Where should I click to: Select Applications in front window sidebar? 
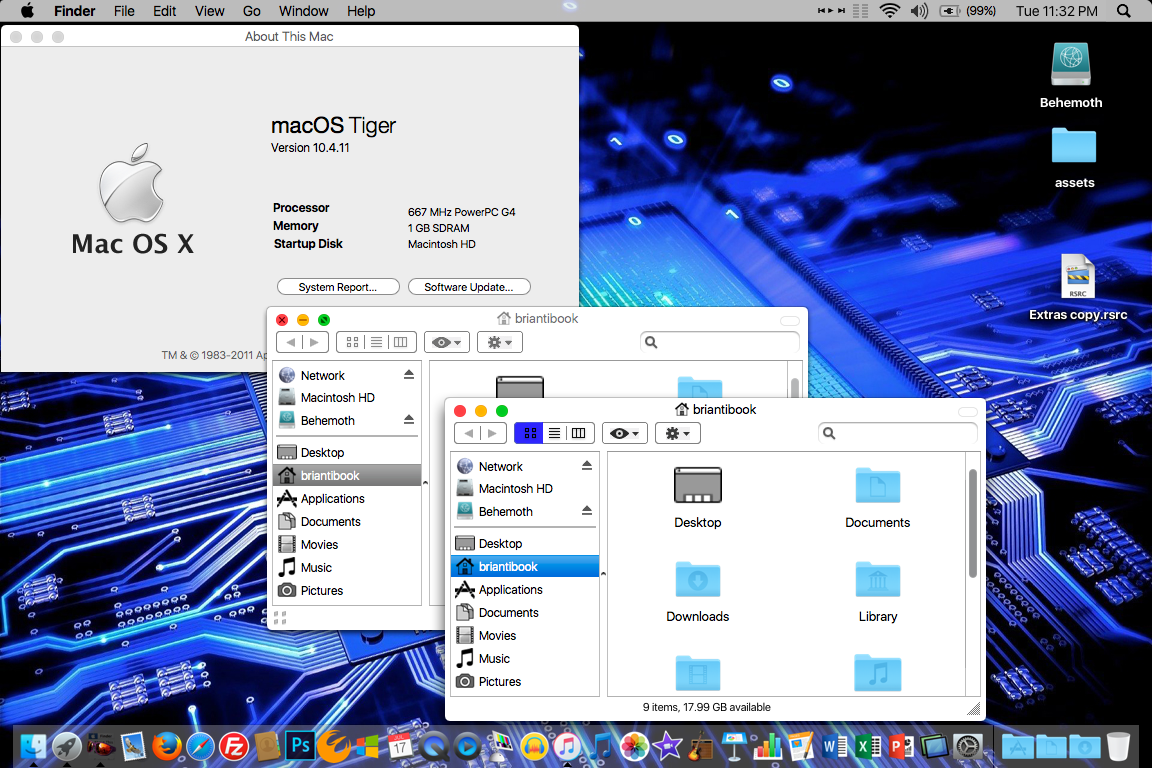coord(525,589)
